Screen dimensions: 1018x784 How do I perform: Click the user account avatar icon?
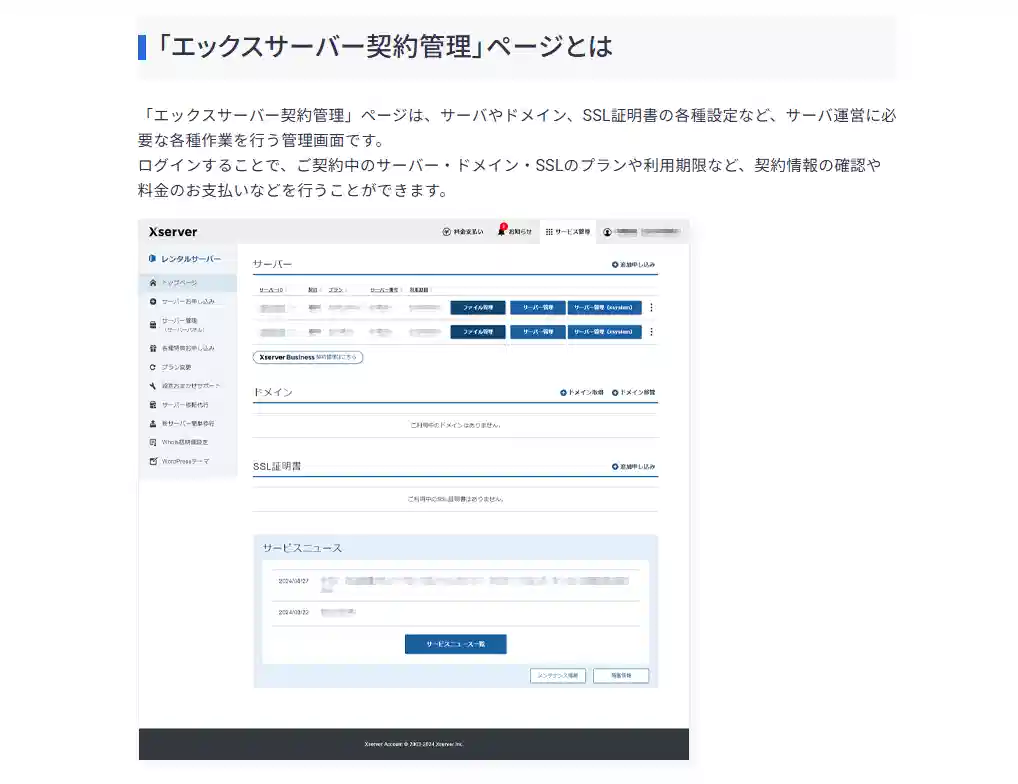tap(607, 232)
